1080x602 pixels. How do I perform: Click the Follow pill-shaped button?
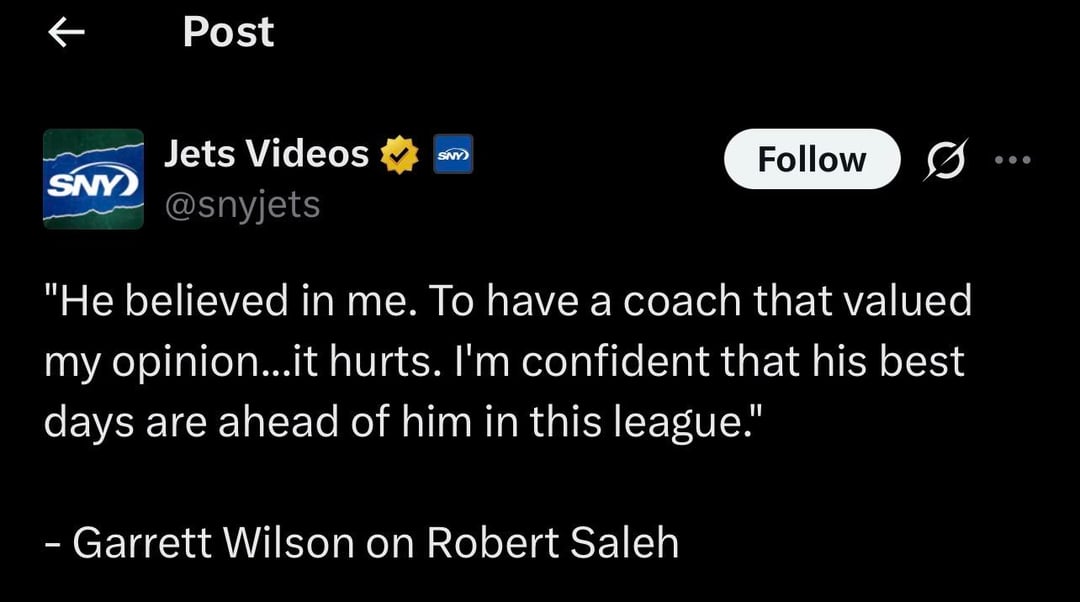point(811,158)
